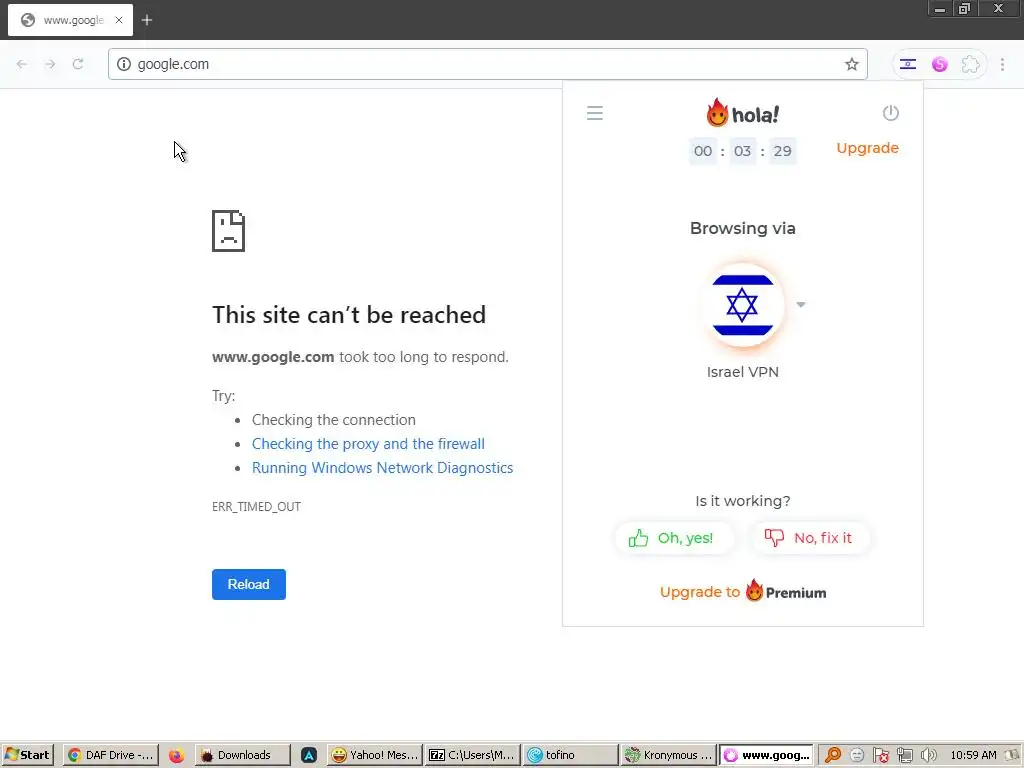Click the volume speaker tray icon
This screenshot has width=1024, height=768.
(928, 755)
